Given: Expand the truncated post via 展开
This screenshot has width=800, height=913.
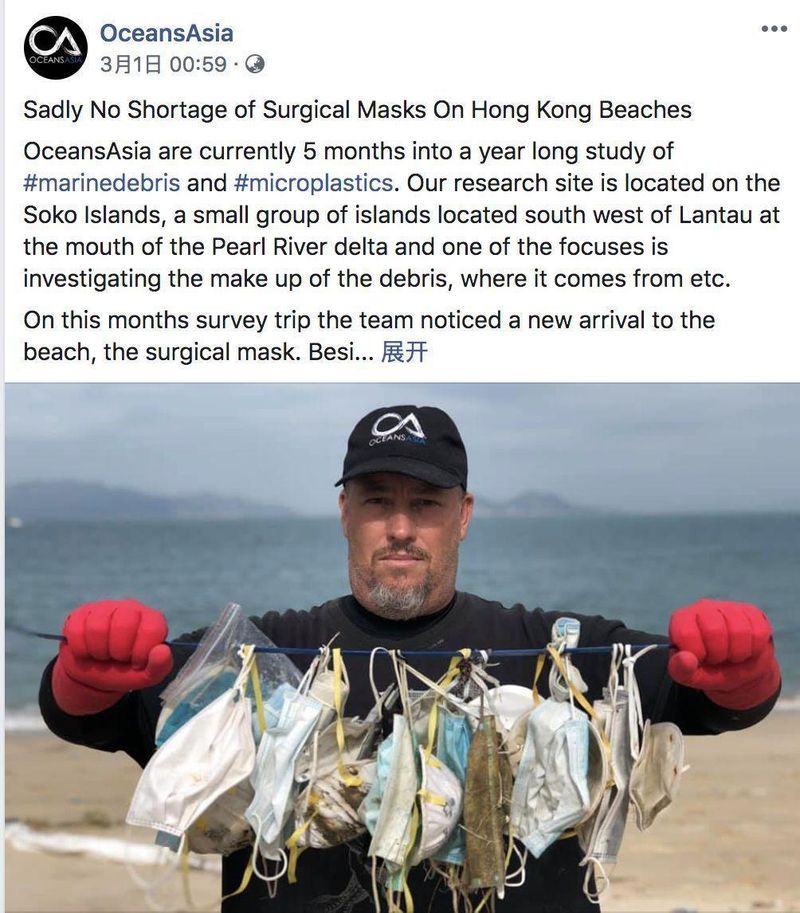Looking at the screenshot, I should click(x=404, y=352).
